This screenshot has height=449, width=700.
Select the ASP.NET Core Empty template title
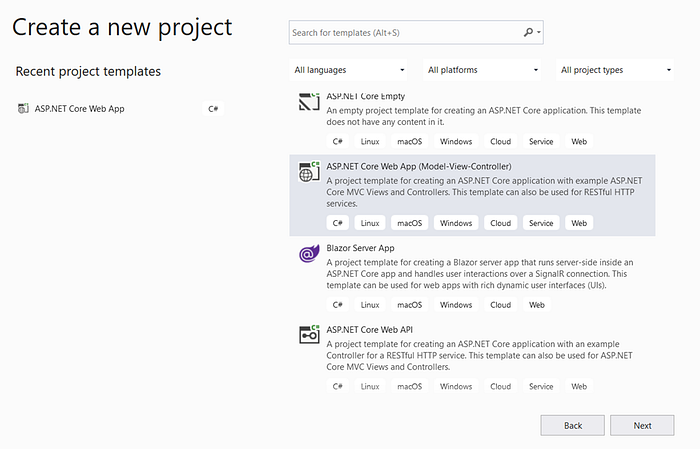click(x=366, y=96)
